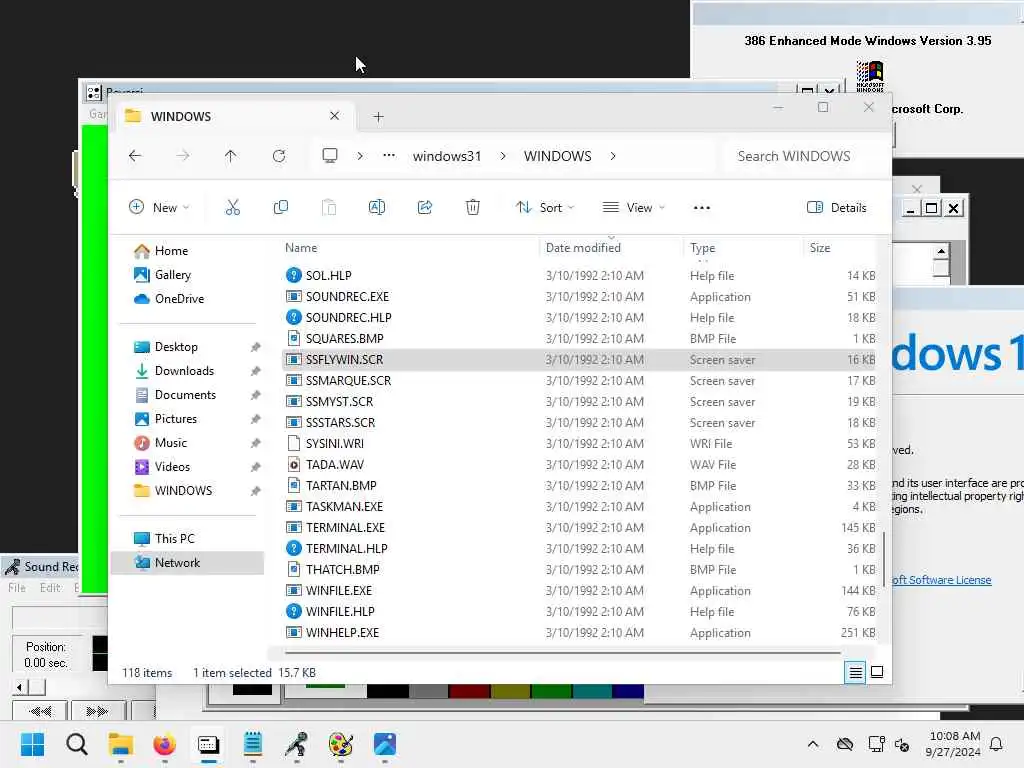This screenshot has height=768, width=1024.
Task: Select the SYSINI.WRI file
Action: [x=579, y=443]
